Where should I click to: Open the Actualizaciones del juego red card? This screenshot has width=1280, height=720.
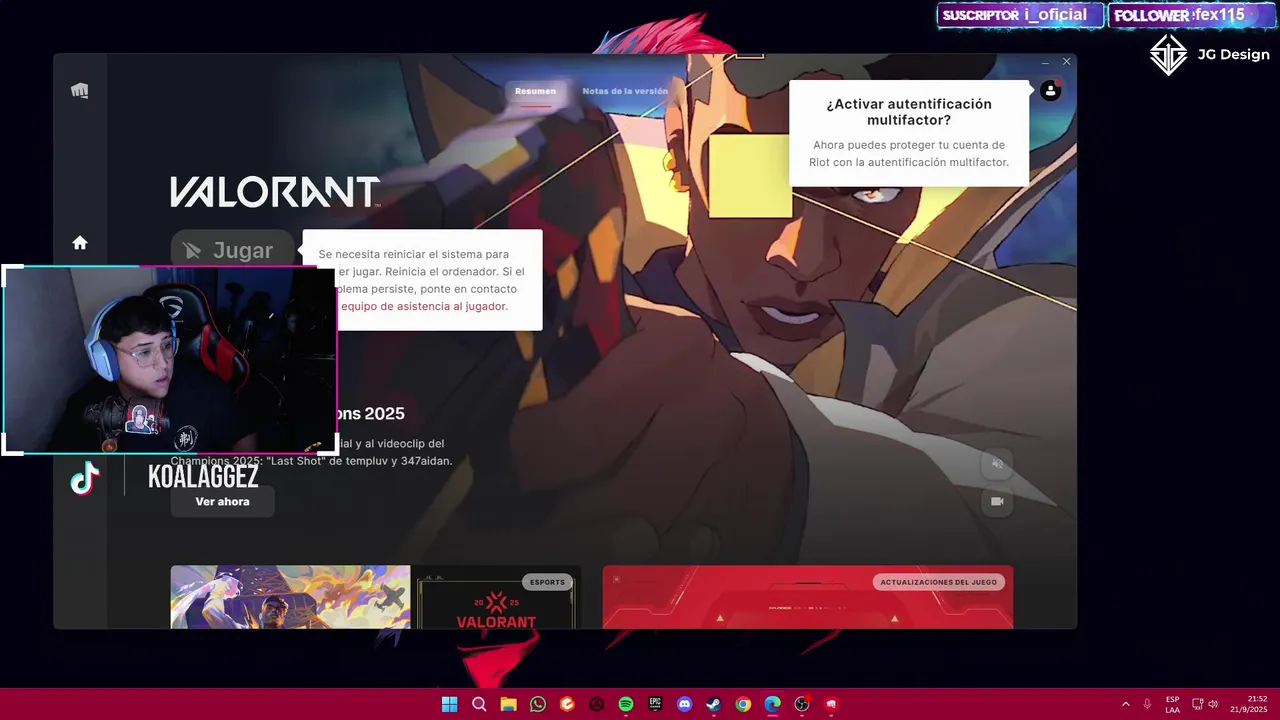pos(808,597)
